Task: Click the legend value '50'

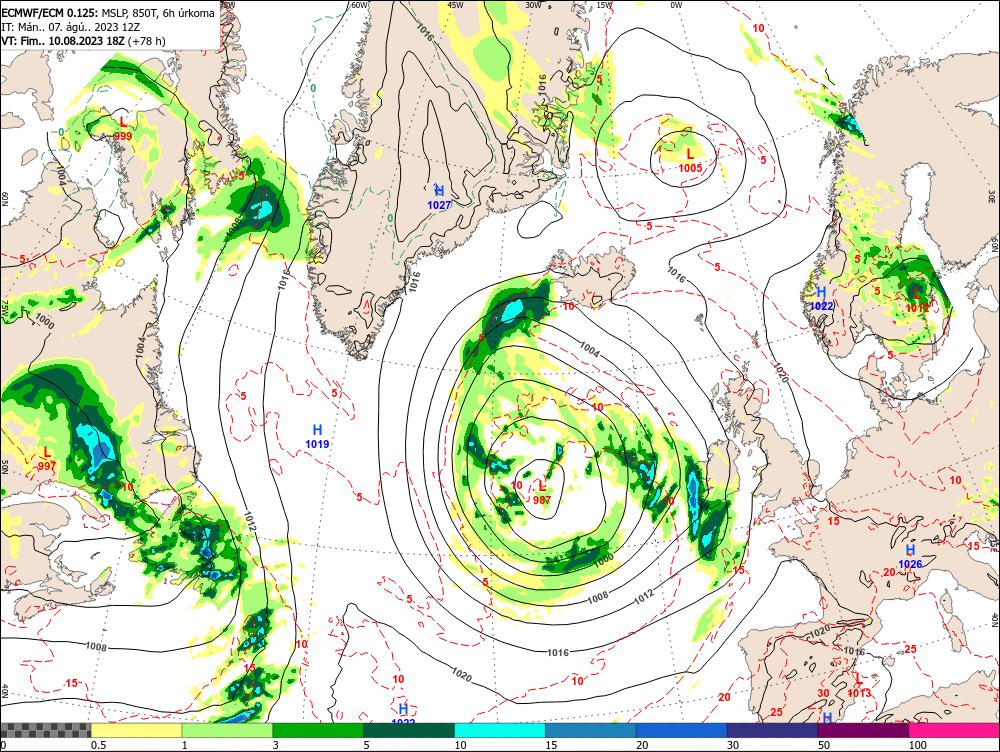Action: click(x=824, y=745)
